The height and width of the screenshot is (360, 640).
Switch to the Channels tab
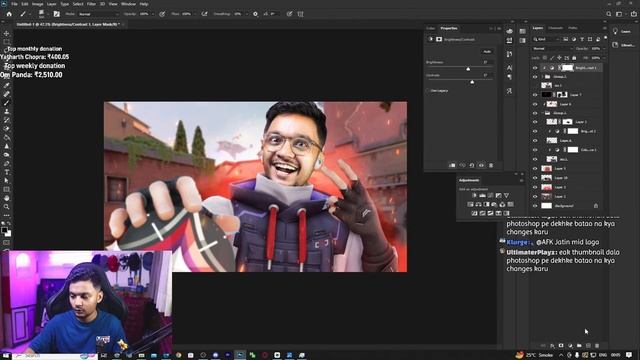click(556, 28)
